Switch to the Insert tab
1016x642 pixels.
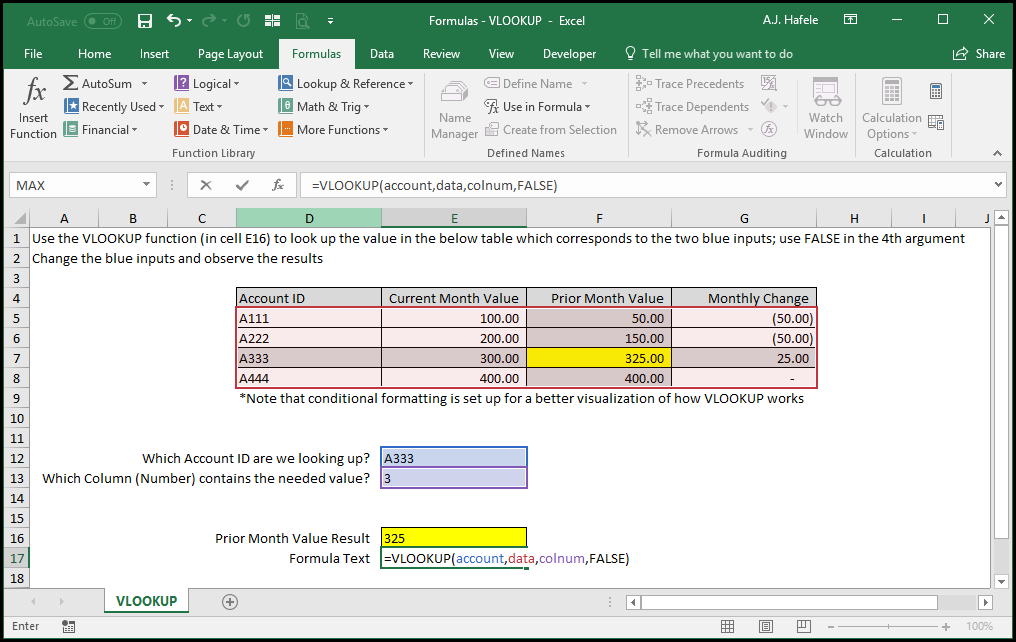tap(154, 54)
